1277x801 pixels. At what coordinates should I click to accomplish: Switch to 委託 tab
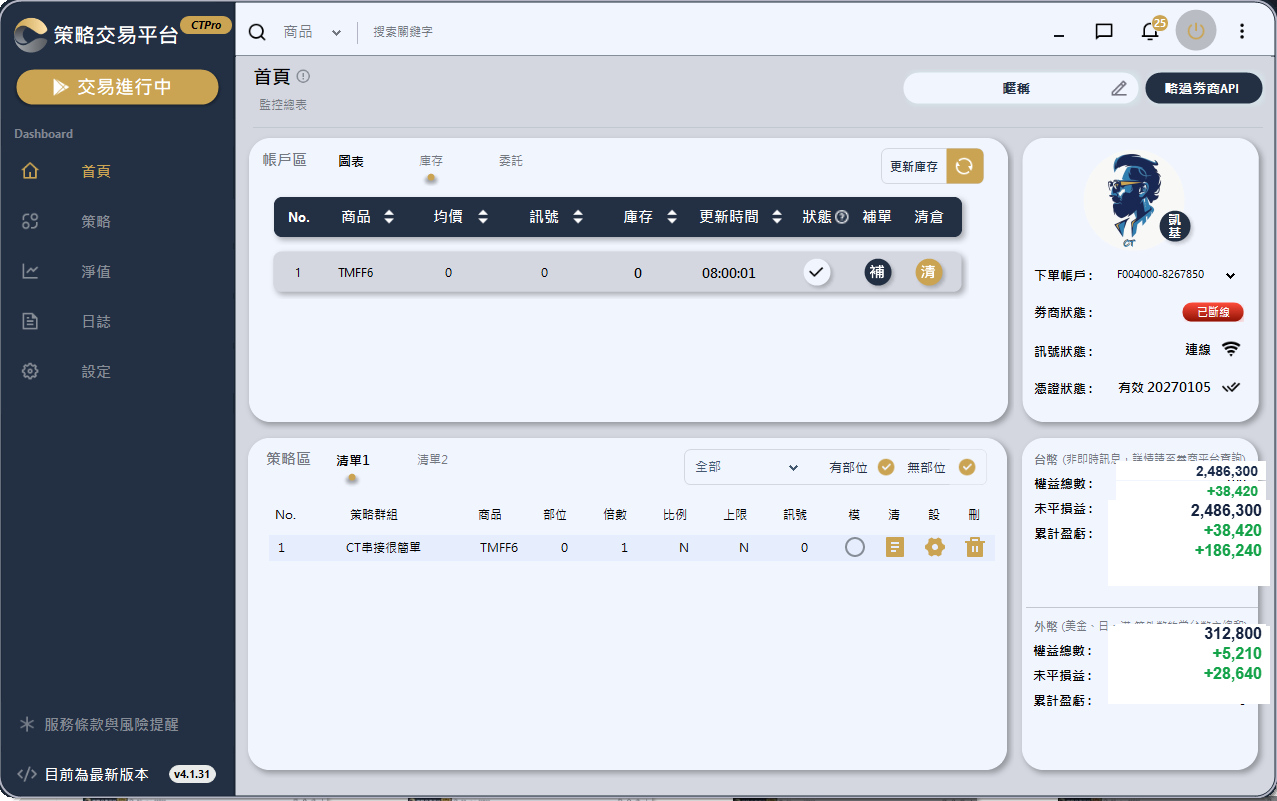pyautogui.click(x=511, y=160)
